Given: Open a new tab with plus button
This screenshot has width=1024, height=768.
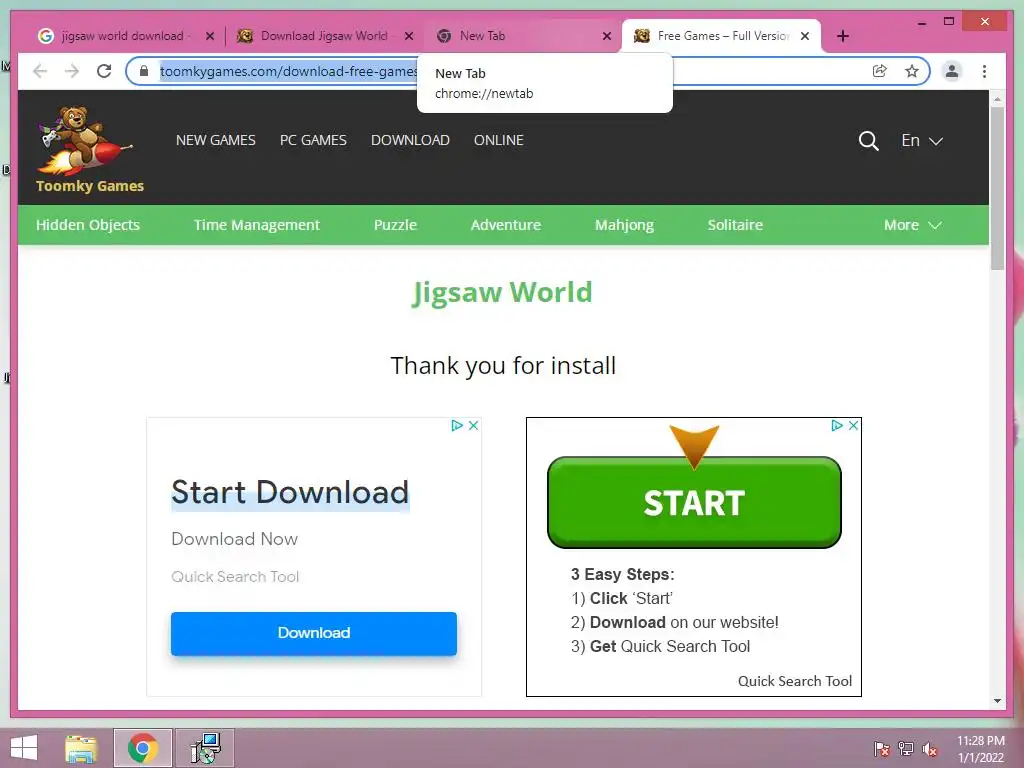Looking at the screenshot, I should [x=842, y=36].
